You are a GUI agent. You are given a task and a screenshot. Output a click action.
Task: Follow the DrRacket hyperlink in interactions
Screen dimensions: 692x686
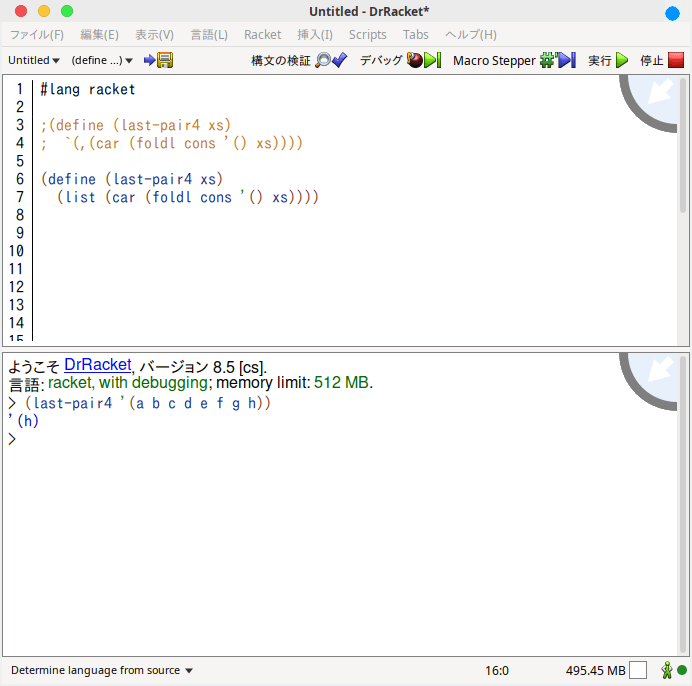pyautogui.click(x=98, y=365)
